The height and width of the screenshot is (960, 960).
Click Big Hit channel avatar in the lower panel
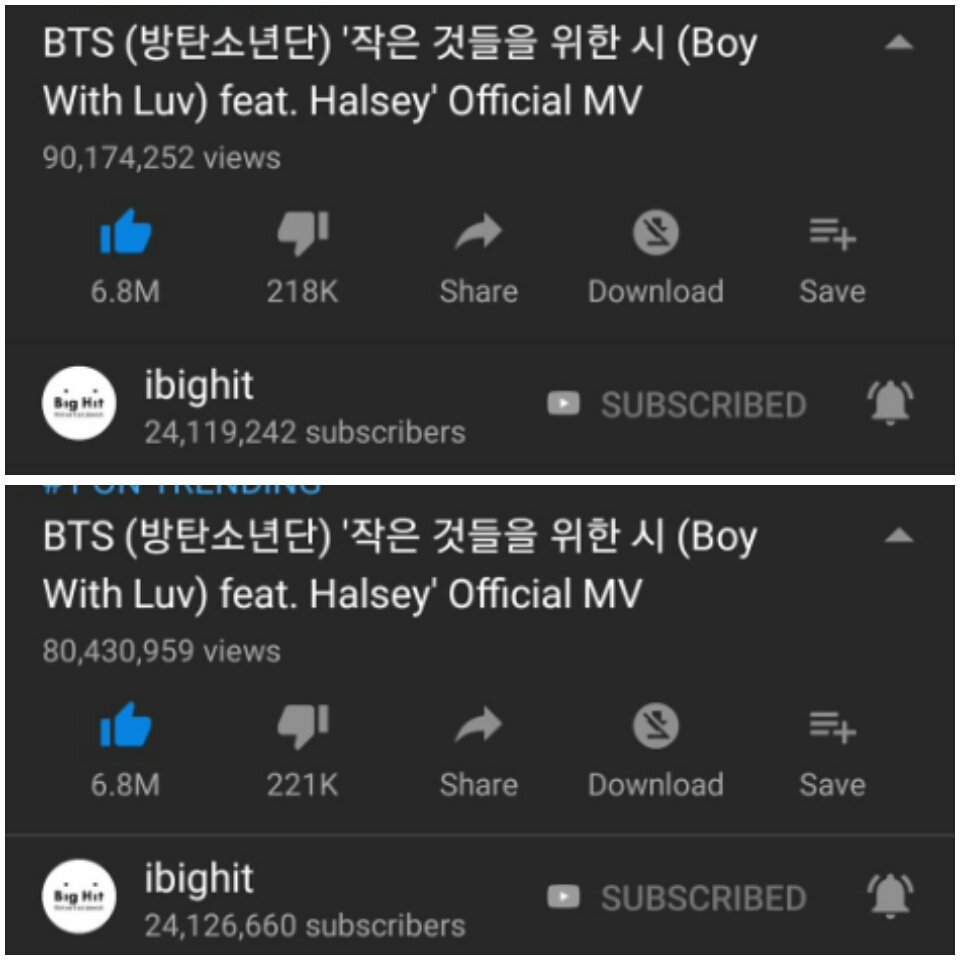tap(79, 896)
